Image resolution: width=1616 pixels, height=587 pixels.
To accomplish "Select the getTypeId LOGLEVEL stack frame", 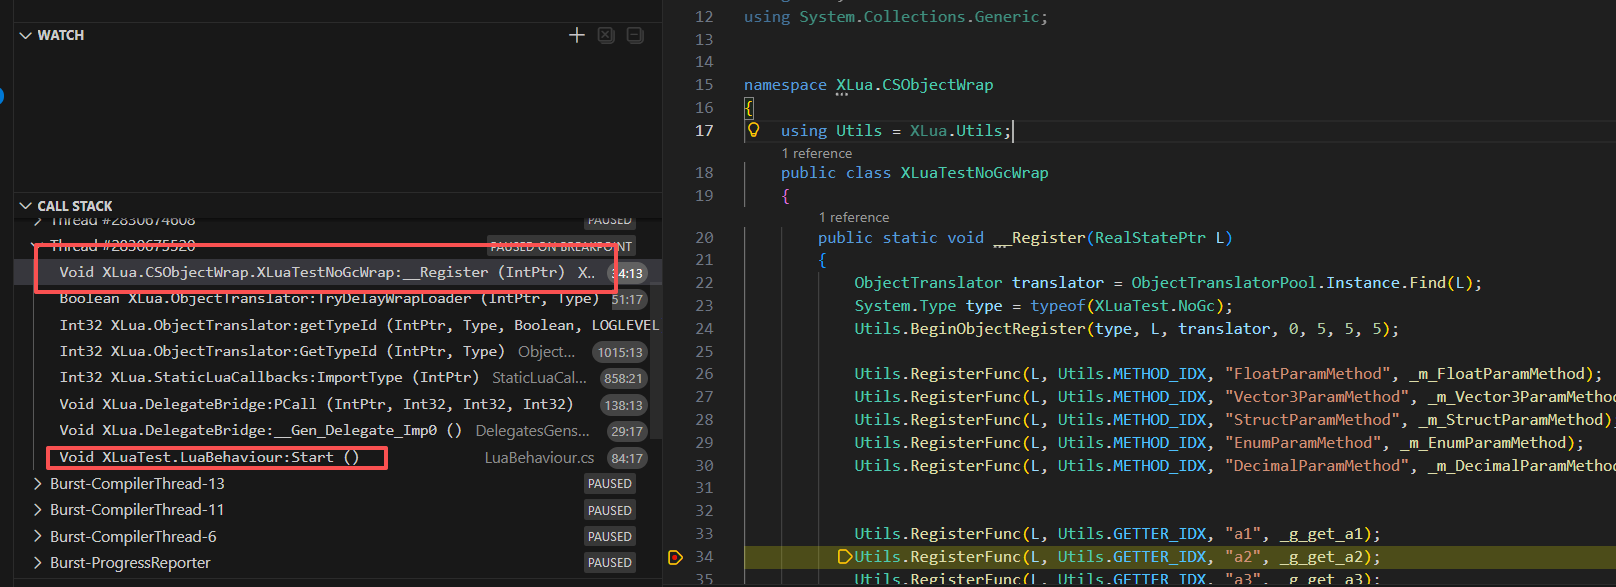I will 338,325.
